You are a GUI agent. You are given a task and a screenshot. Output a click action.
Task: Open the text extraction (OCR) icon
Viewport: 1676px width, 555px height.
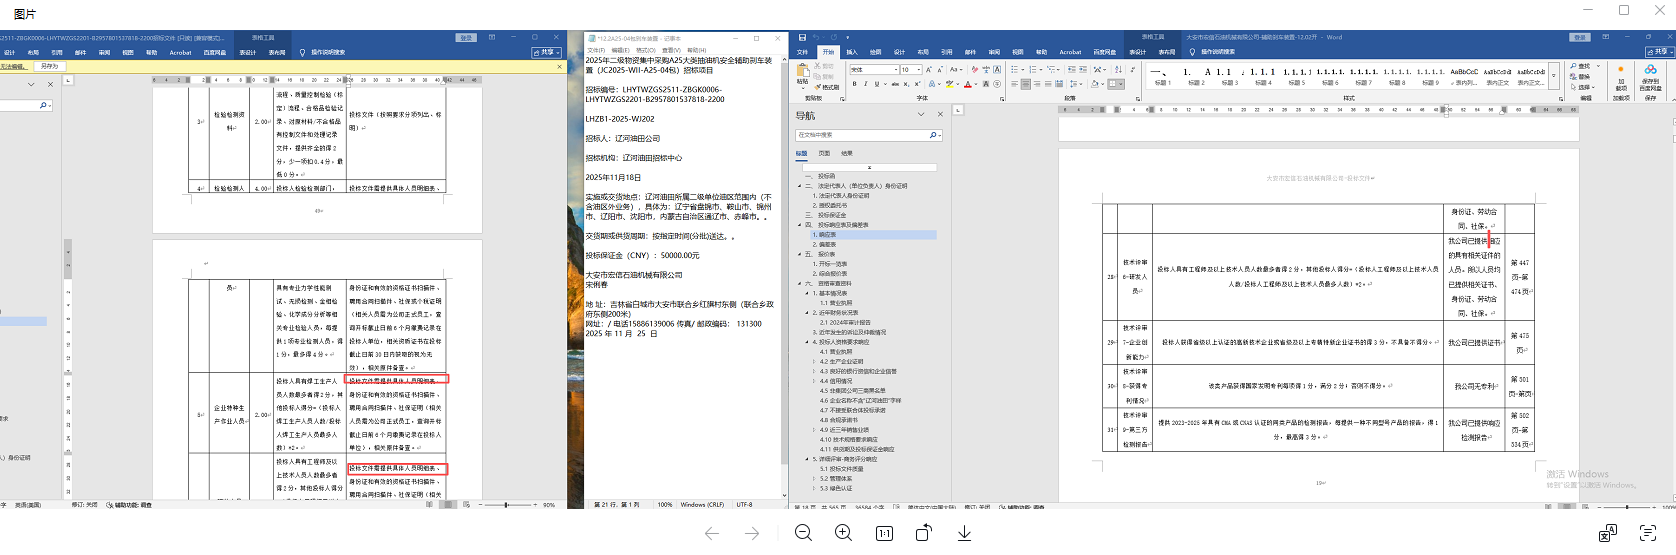tap(1648, 534)
